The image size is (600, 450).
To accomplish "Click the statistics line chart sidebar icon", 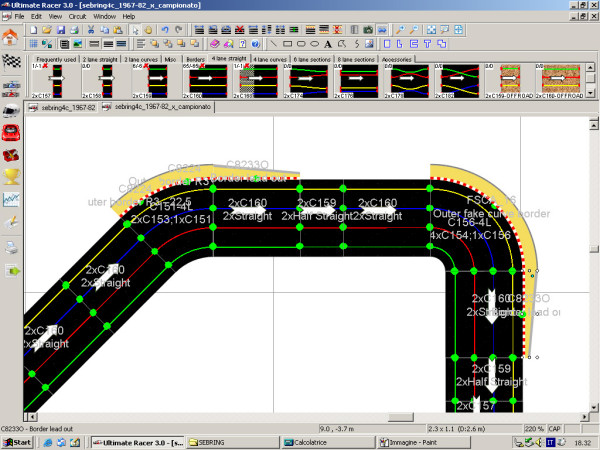I will tap(12, 201).
